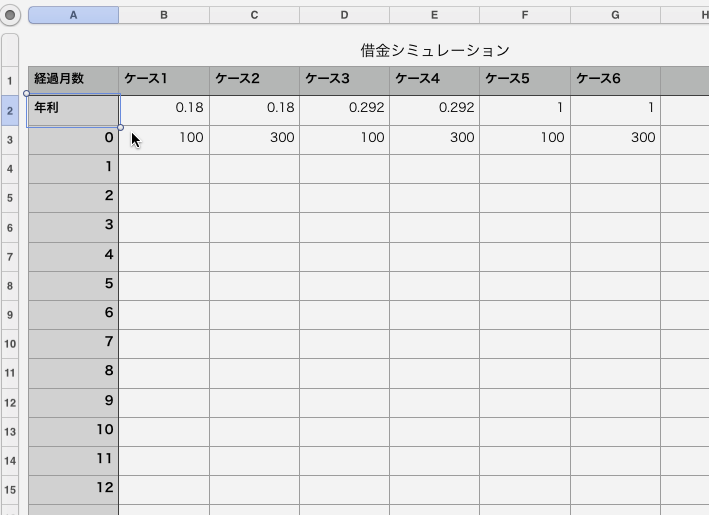Select the 経過月数 header cell

[x=73, y=81]
